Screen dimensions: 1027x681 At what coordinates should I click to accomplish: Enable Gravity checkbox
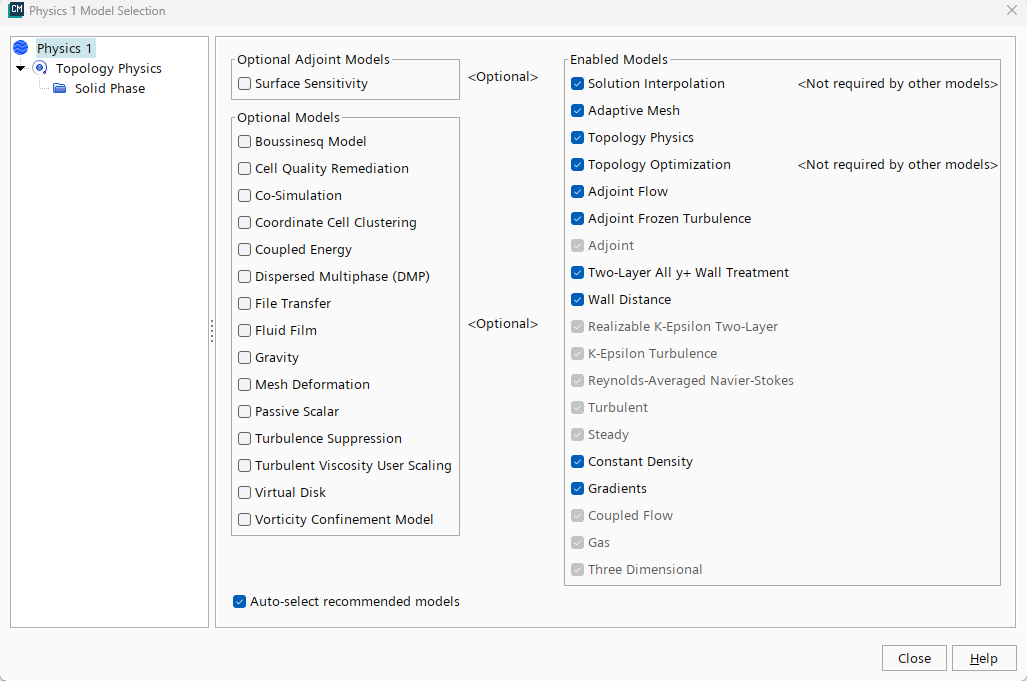coord(244,358)
